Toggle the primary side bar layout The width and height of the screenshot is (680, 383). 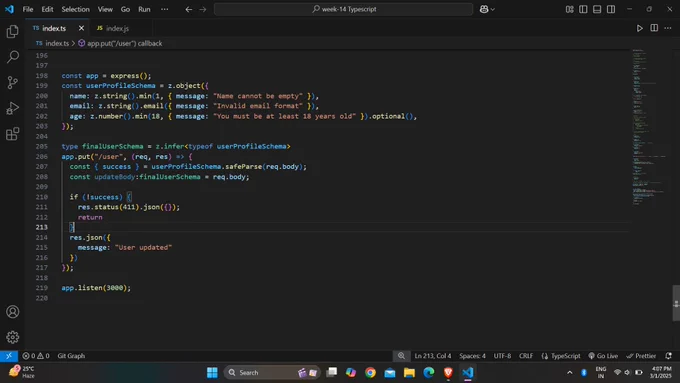coord(583,9)
